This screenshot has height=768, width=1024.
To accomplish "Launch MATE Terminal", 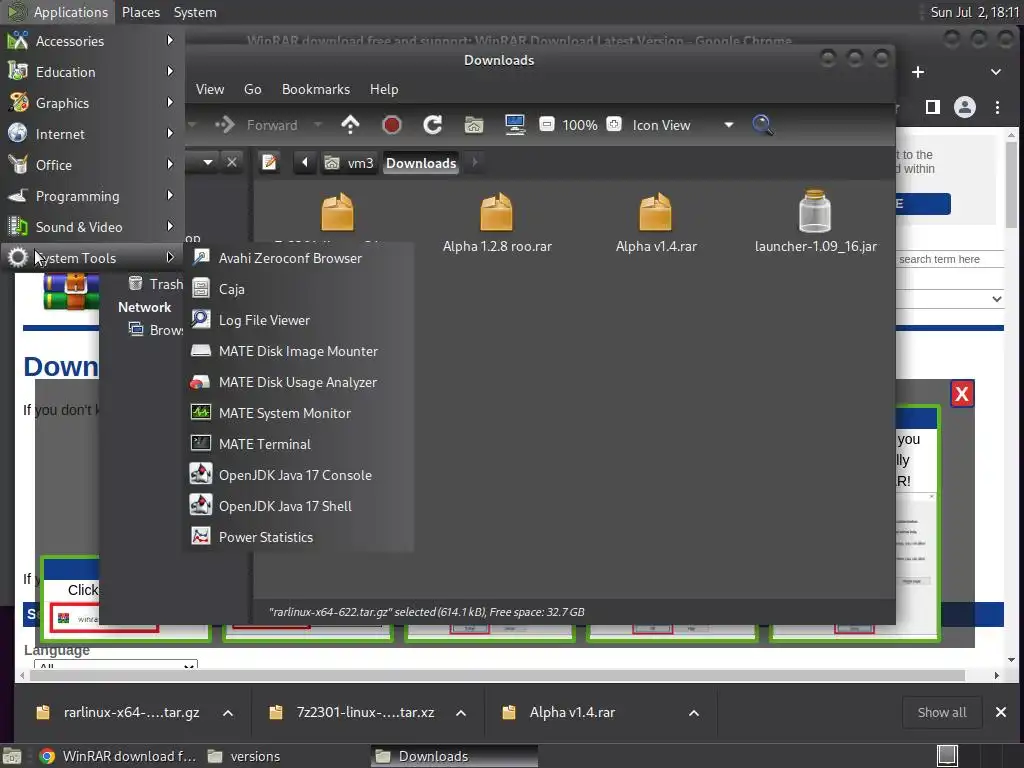I will (299, 444).
